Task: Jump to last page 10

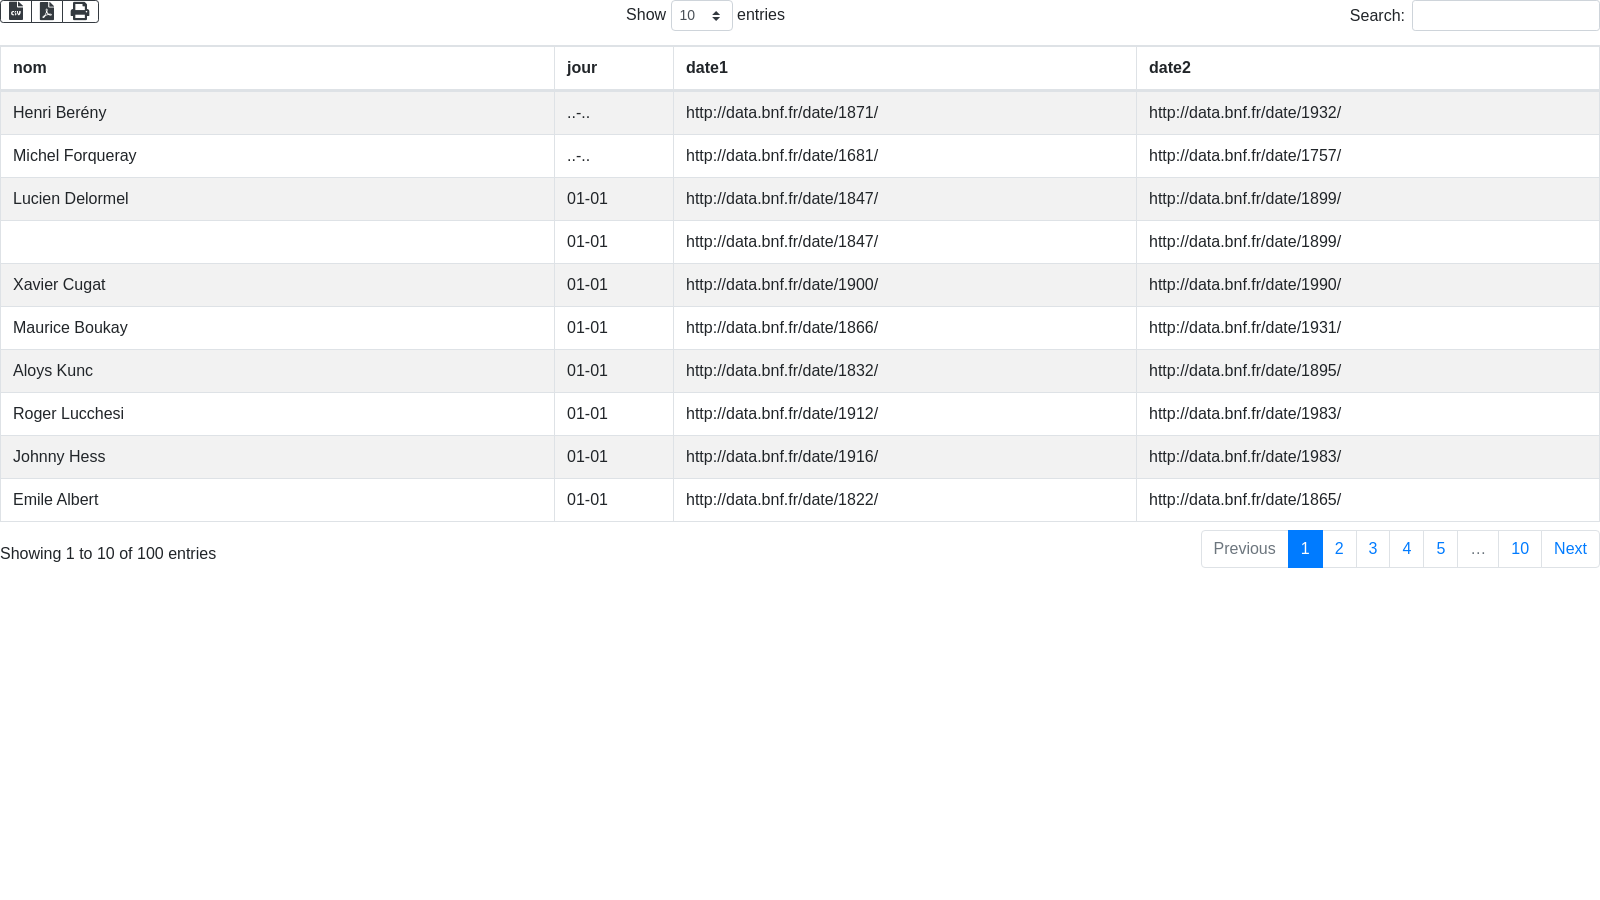Action: click(x=1519, y=549)
